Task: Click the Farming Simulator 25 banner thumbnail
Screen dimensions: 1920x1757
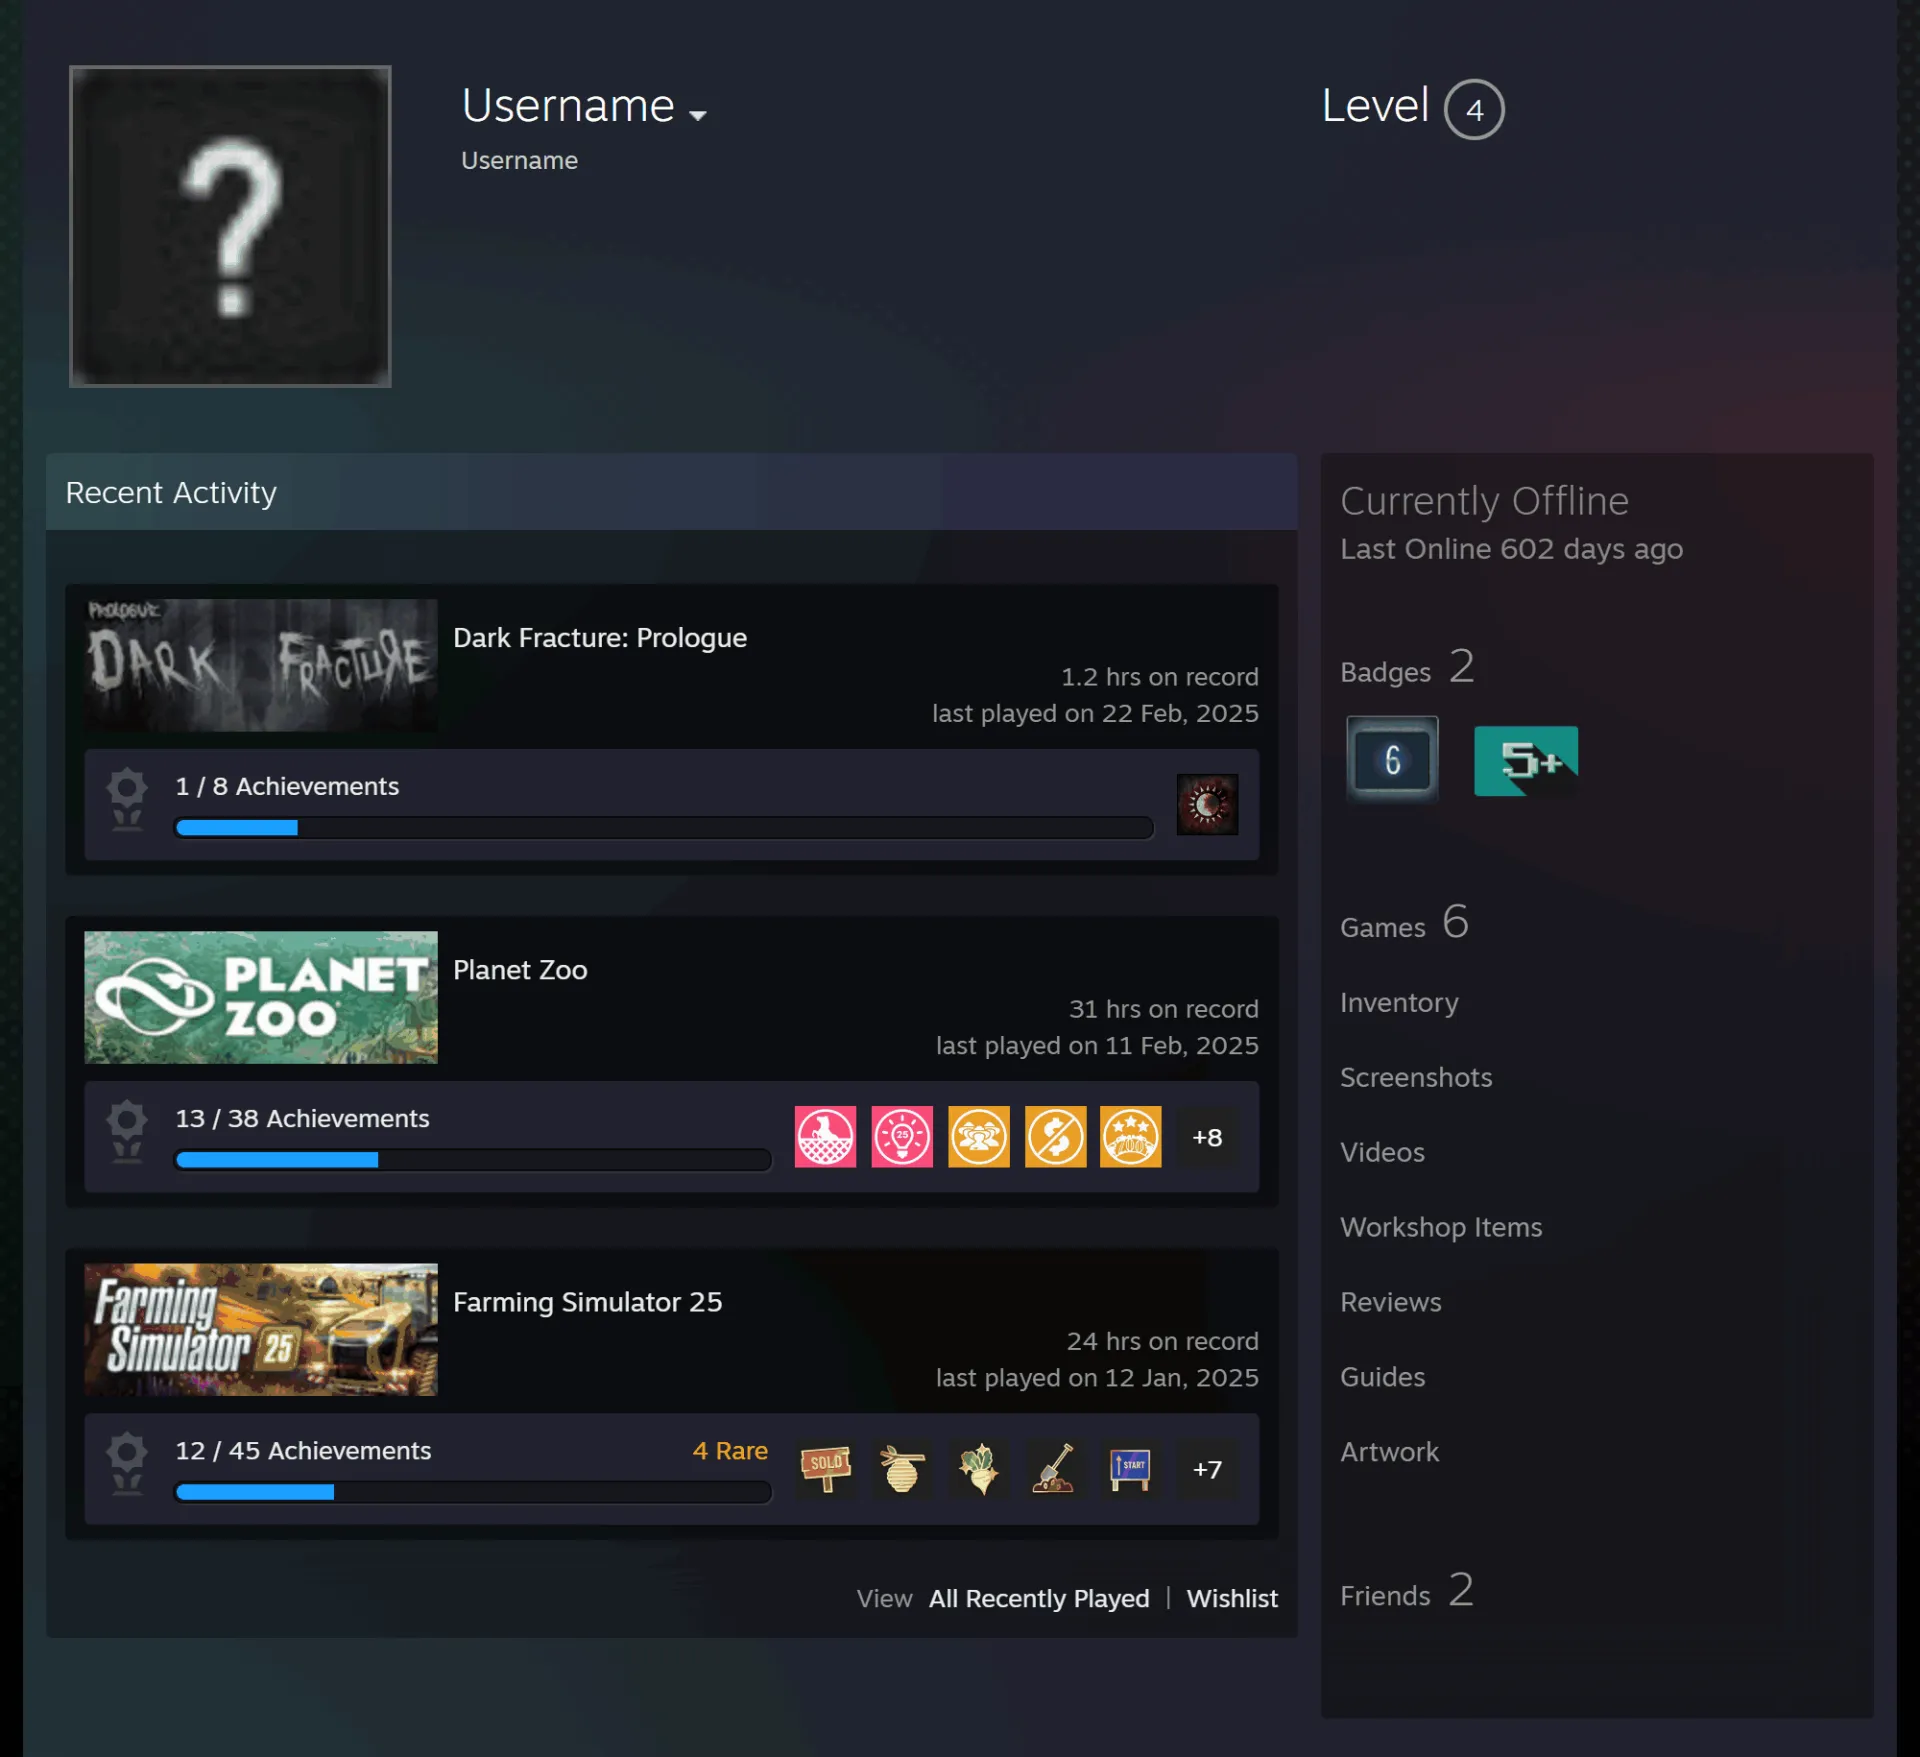Action: (x=261, y=1329)
